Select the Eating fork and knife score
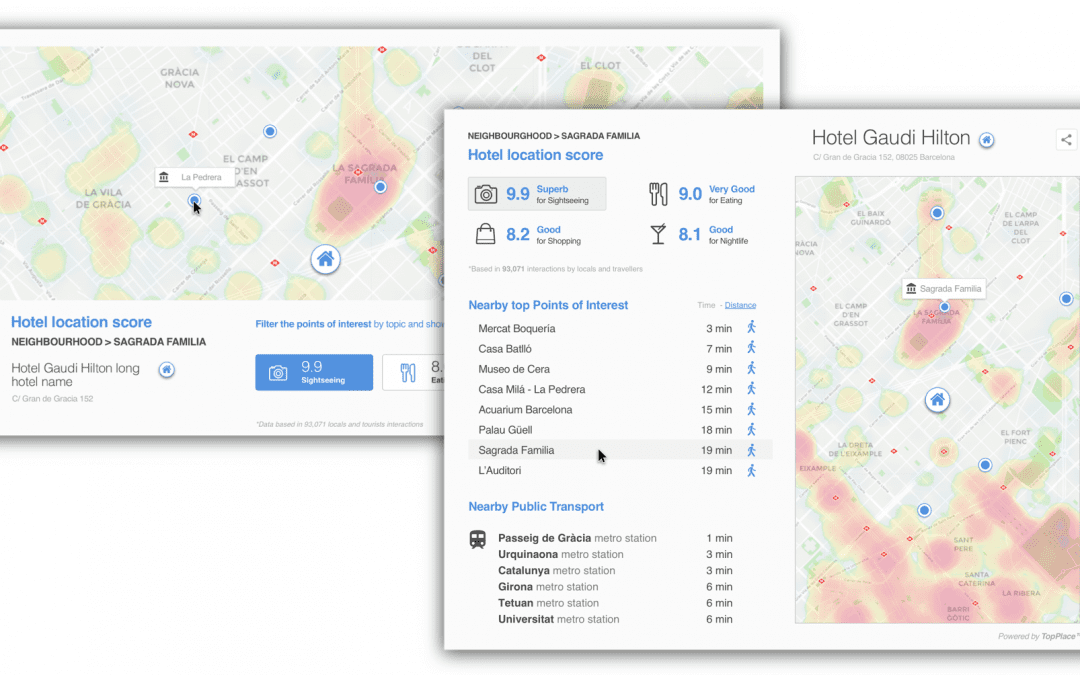 pyautogui.click(x=702, y=194)
